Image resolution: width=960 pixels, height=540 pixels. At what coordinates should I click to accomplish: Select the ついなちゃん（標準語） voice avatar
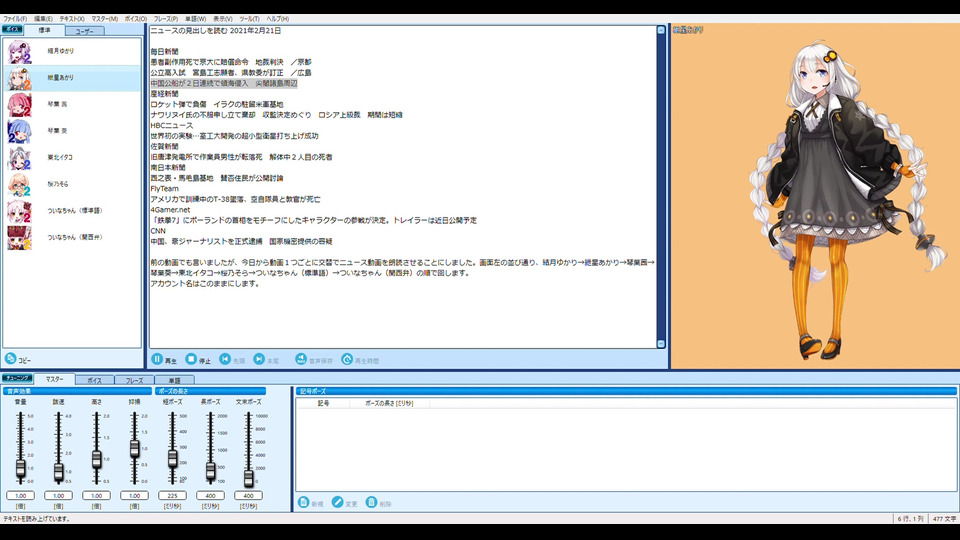[x=20, y=211]
